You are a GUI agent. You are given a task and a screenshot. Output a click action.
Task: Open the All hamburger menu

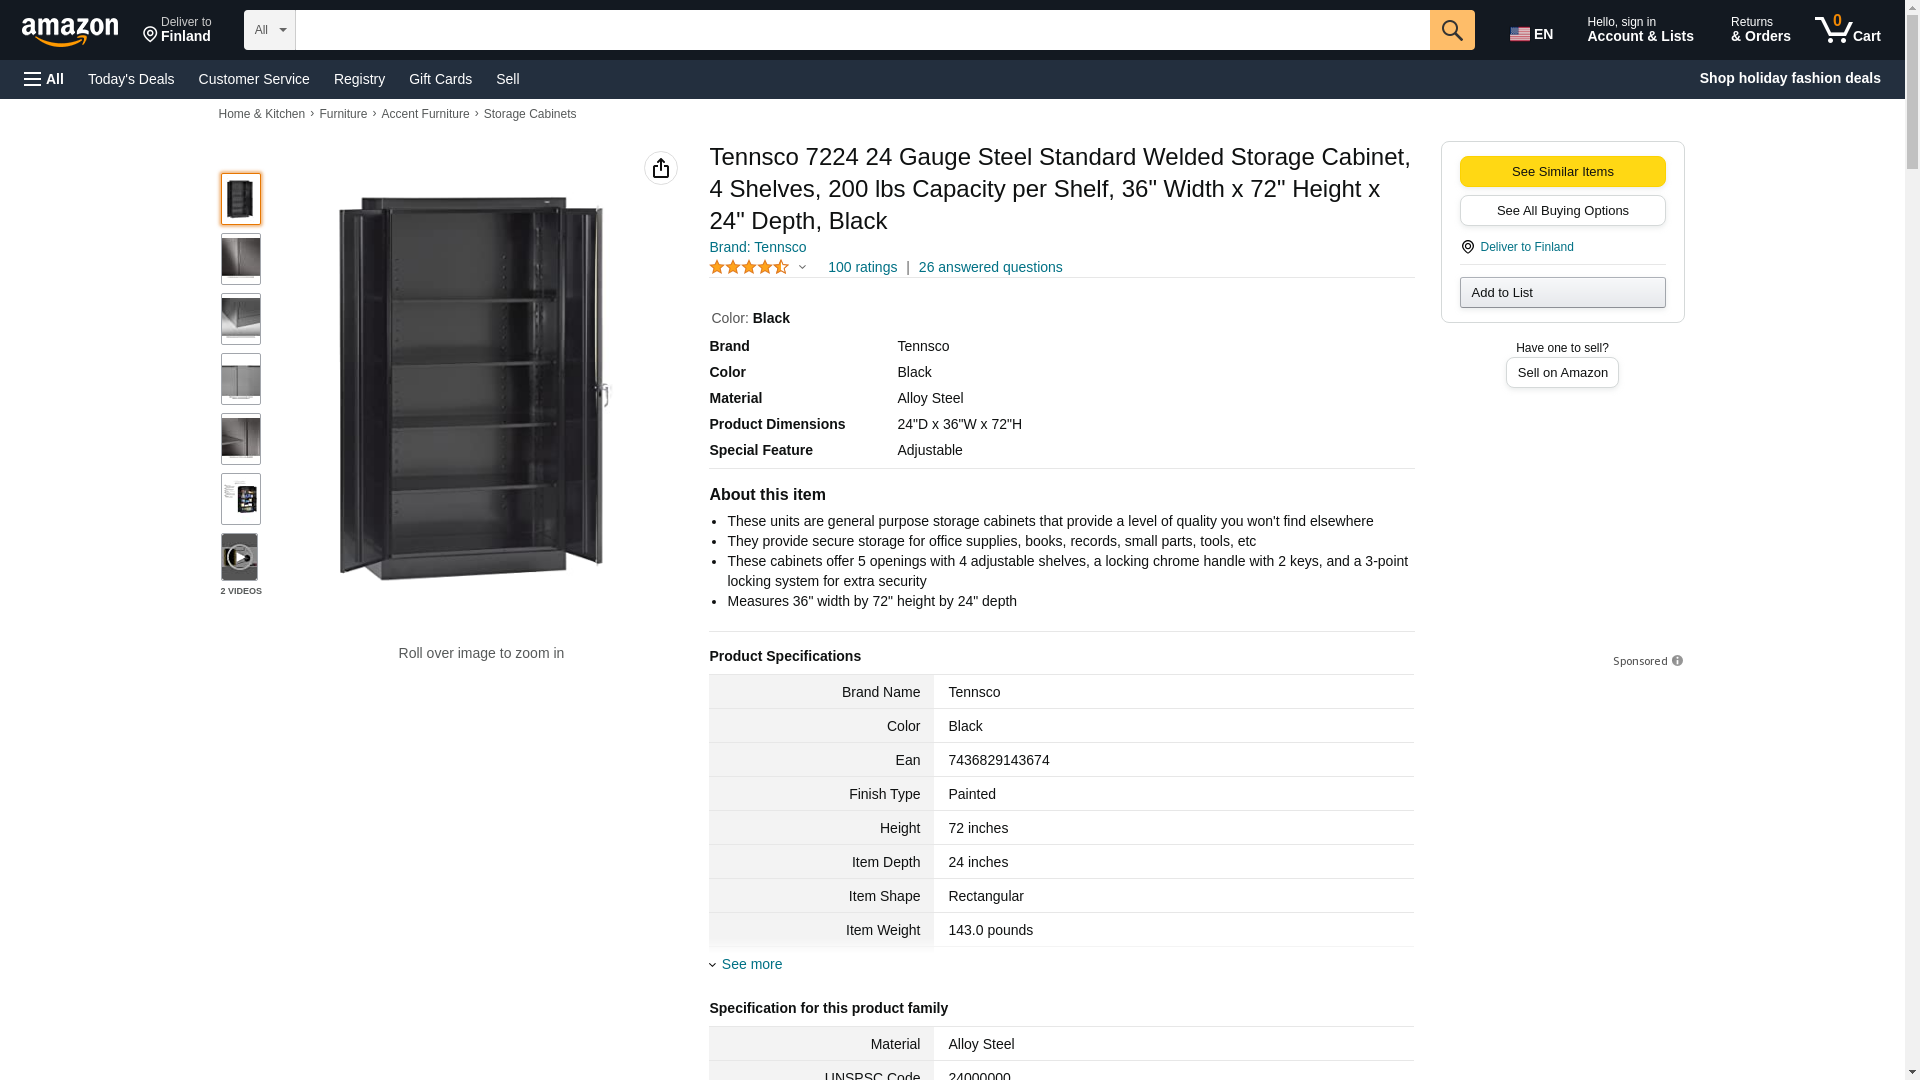(x=44, y=79)
